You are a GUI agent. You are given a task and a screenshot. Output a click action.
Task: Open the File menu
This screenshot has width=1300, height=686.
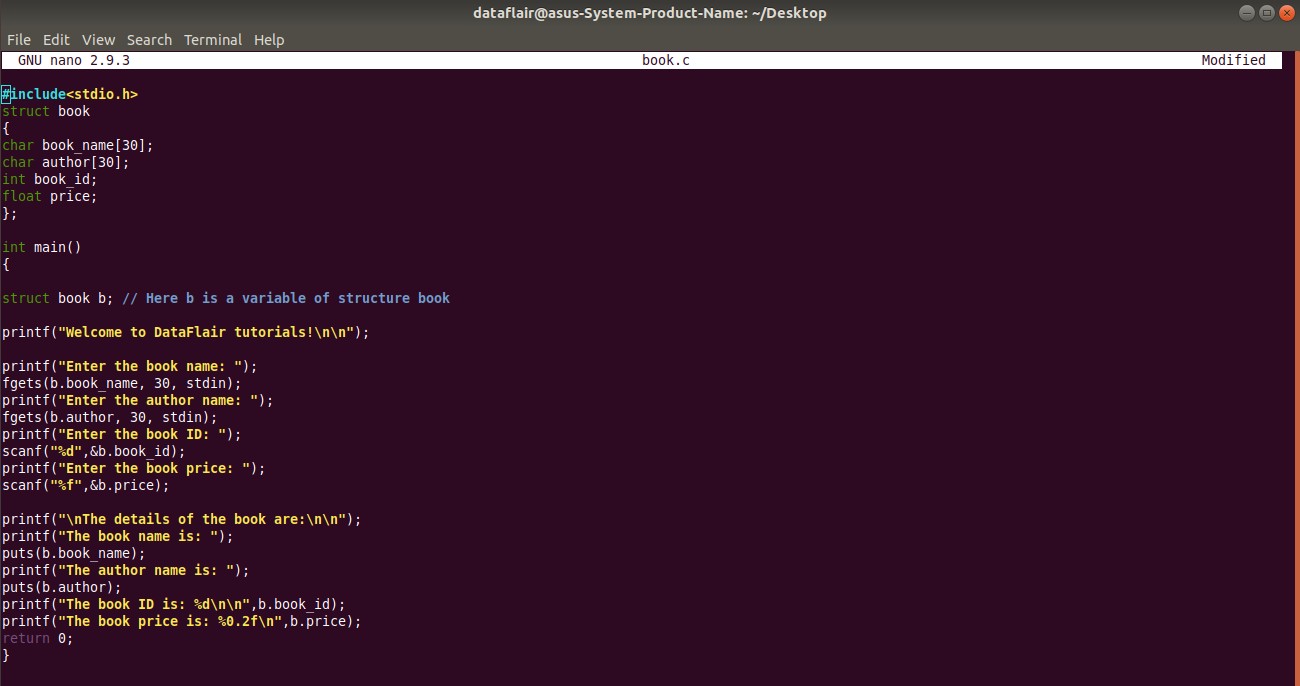tap(18, 40)
